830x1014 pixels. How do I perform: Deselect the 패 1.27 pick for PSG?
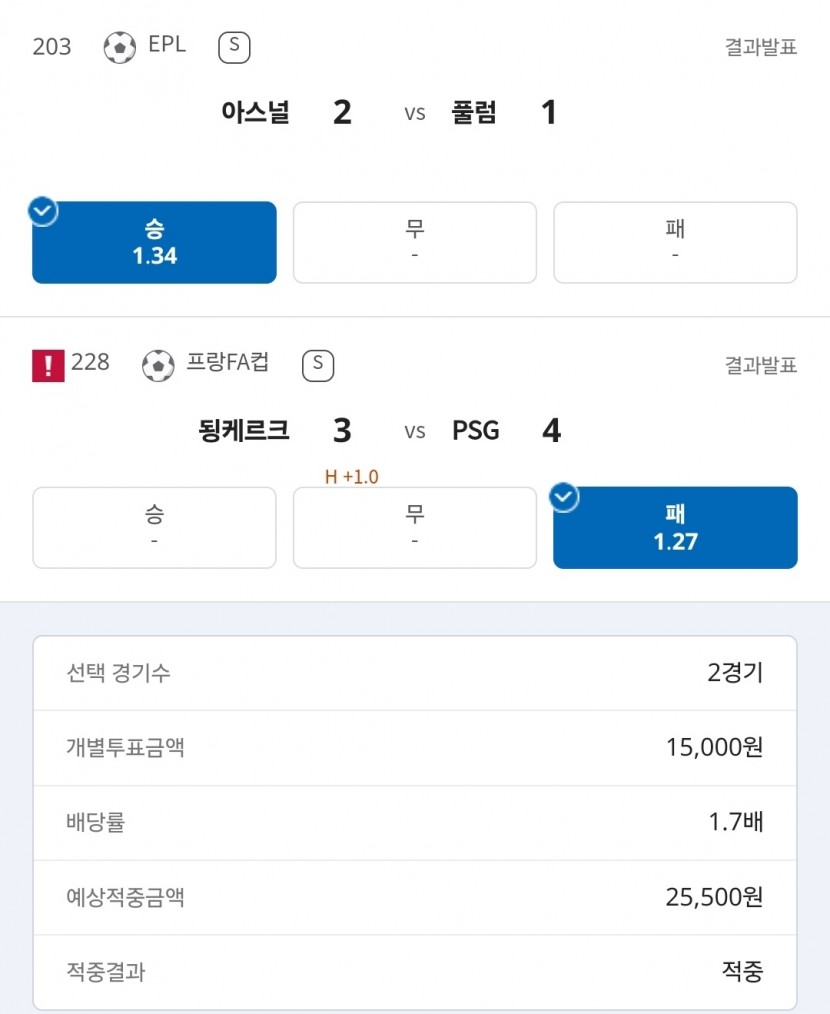coord(675,528)
